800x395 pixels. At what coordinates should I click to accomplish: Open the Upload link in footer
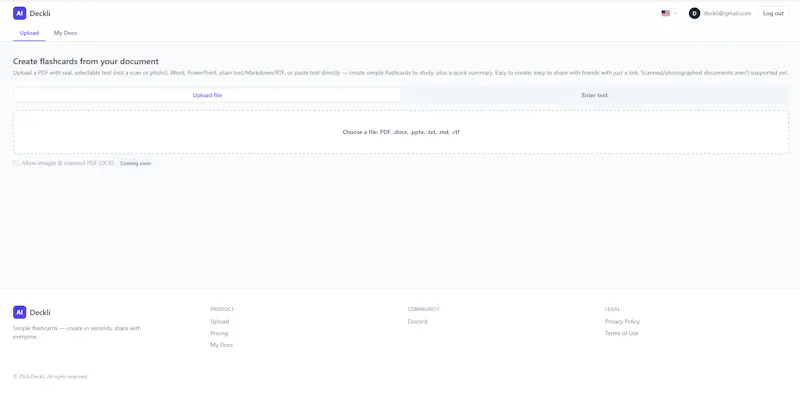[x=219, y=322]
